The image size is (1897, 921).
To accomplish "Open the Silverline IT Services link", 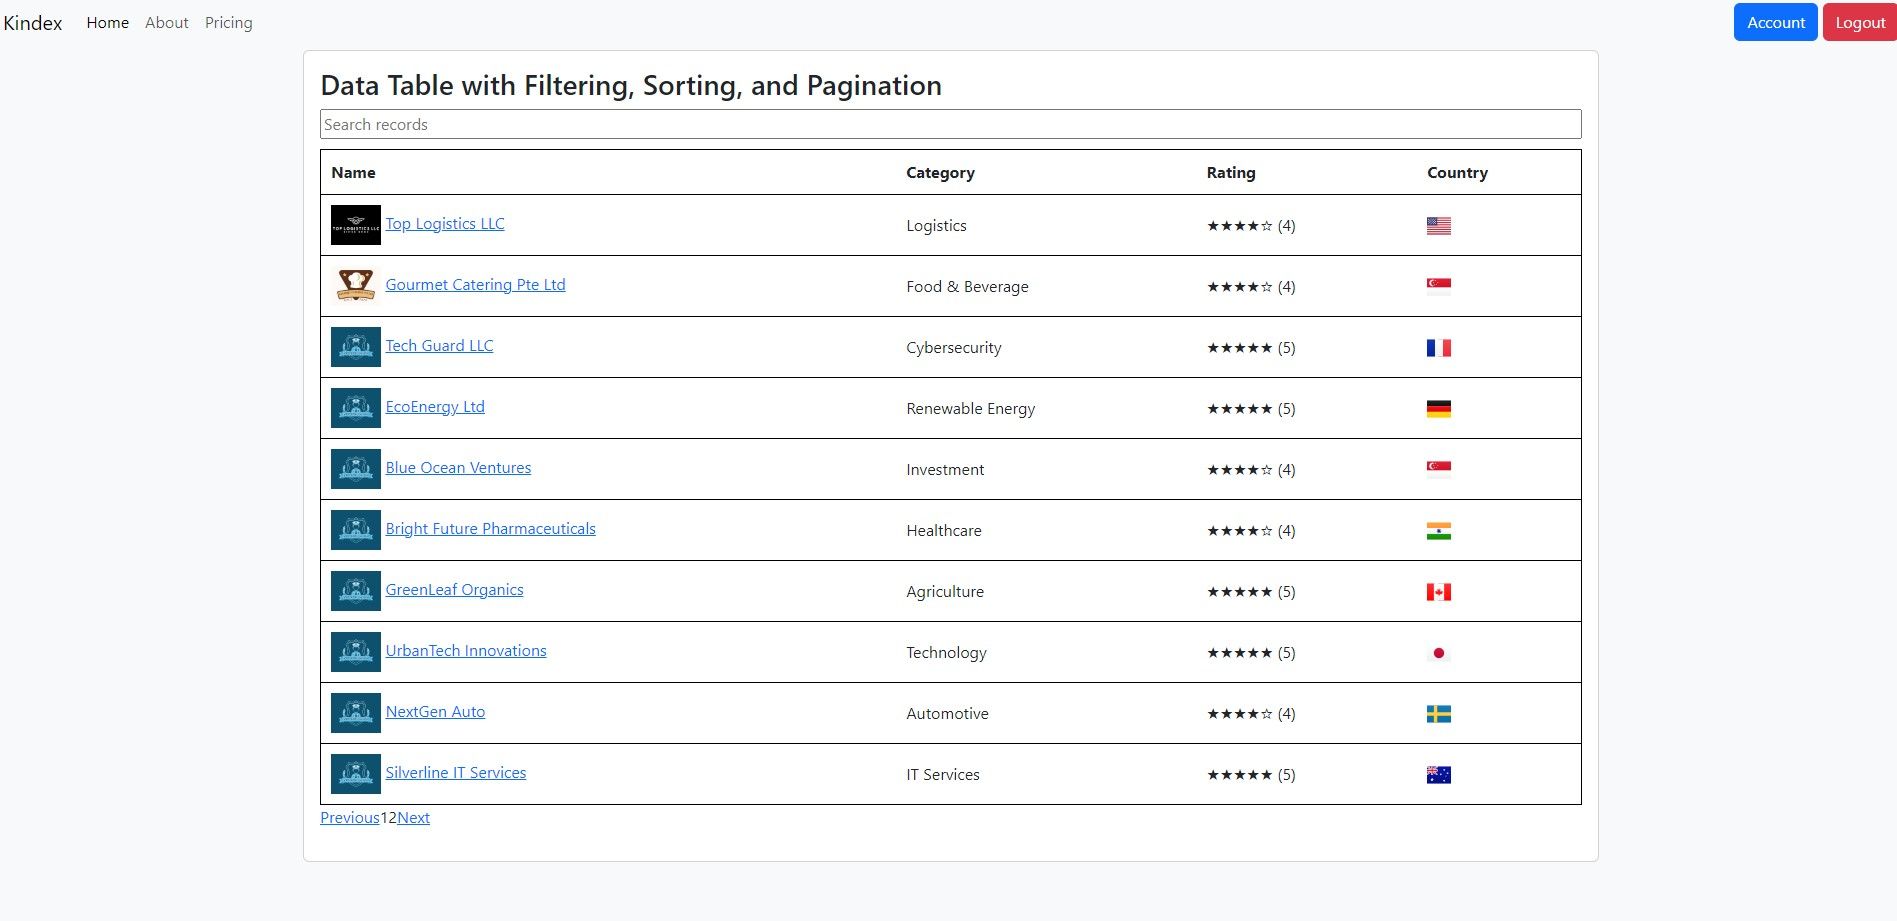I will coord(456,773).
